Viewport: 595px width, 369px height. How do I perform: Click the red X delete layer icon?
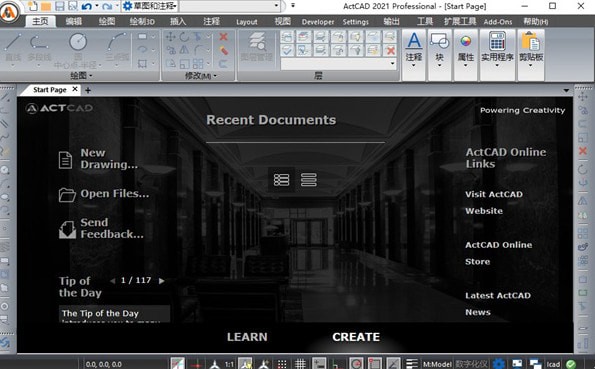(x=390, y=50)
